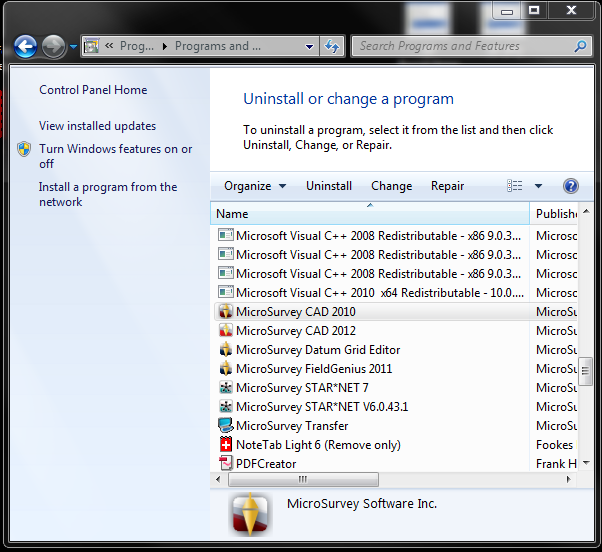Screen dimensions: 602x552
Task: Open the address bar history dropdown arrow
Action: [x=309, y=46]
